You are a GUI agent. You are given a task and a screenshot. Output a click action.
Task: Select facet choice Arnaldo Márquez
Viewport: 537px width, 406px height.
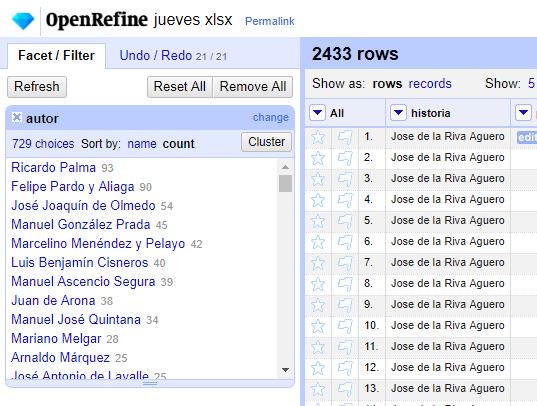[x=60, y=357]
